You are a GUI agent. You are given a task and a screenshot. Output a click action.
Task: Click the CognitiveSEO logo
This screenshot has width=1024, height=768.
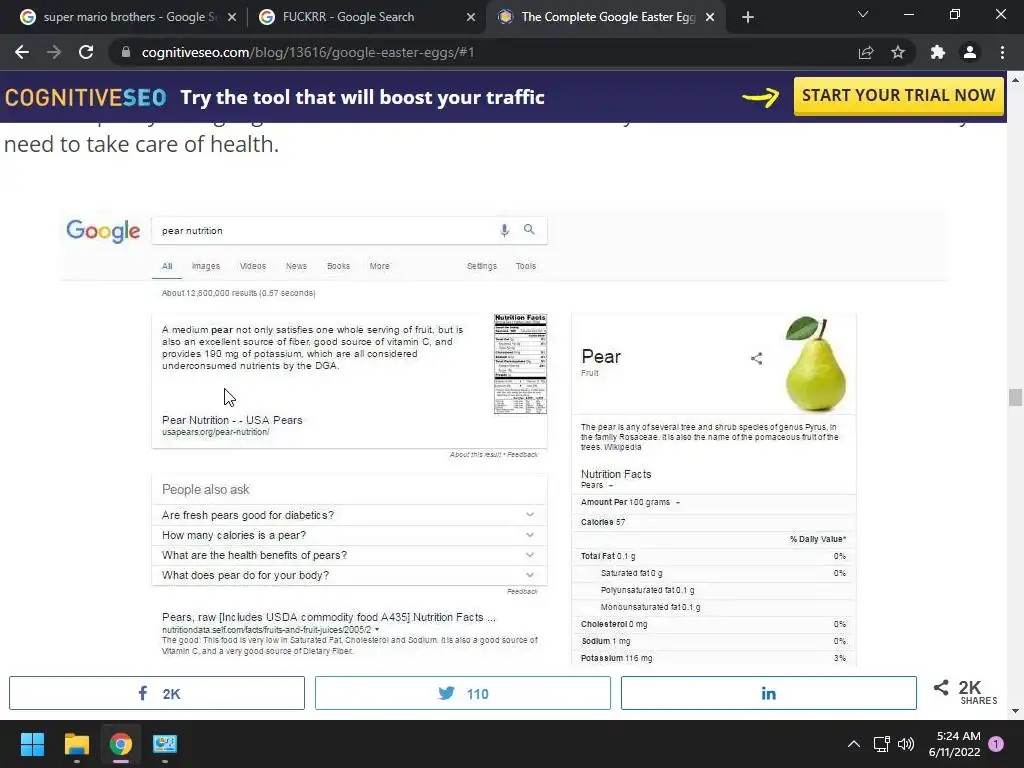[x=86, y=97]
